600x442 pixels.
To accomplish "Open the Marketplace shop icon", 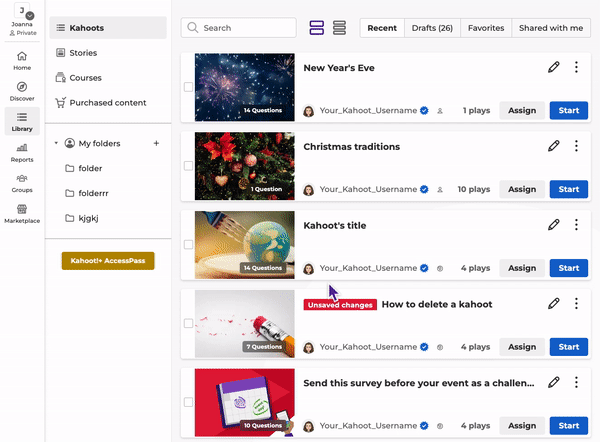I will [22, 209].
